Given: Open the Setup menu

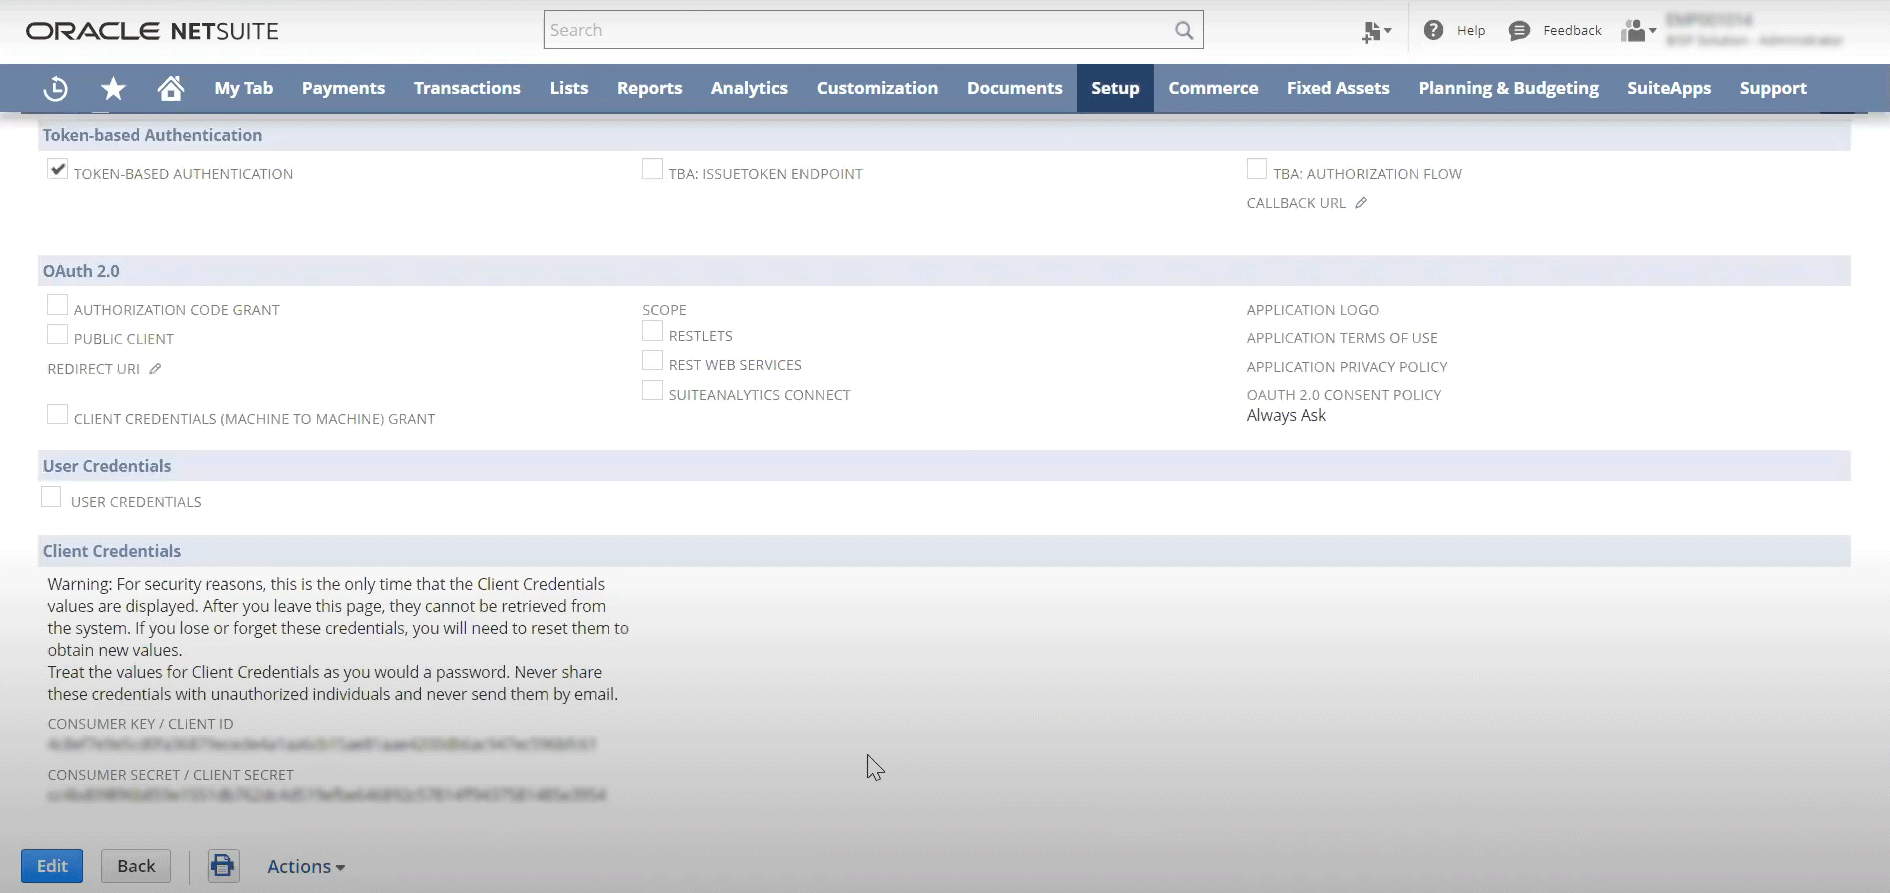Looking at the screenshot, I should (x=1115, y=88).
